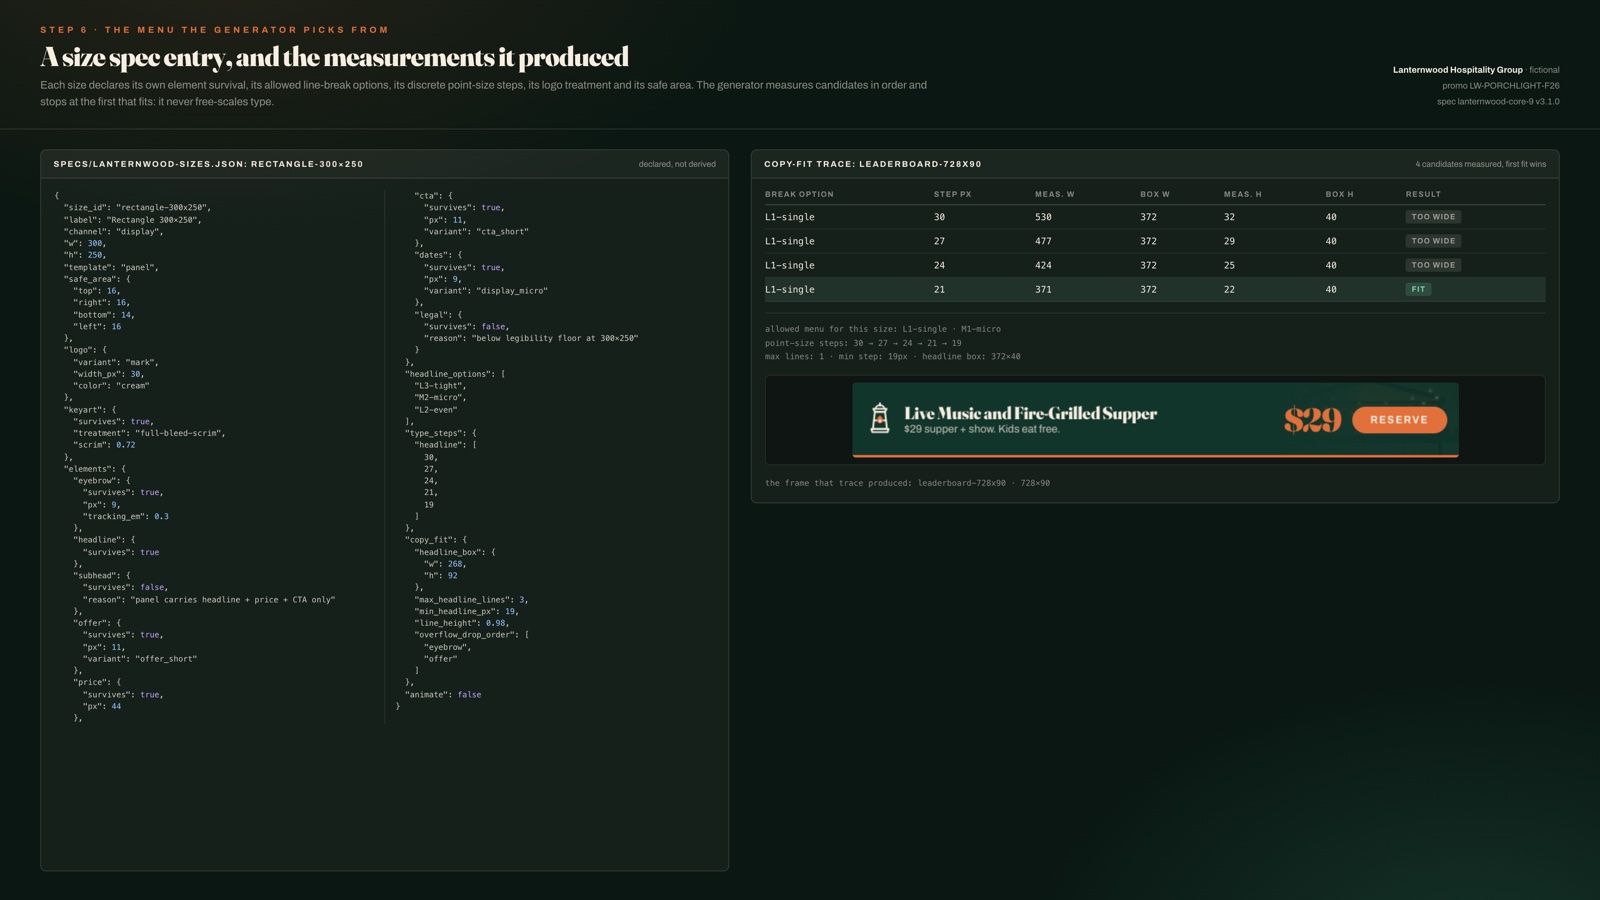Image resolution: width=1600 pixels, height=900 pixels.
Task: Click the measured width value 424
Action: pos(1043,265)
